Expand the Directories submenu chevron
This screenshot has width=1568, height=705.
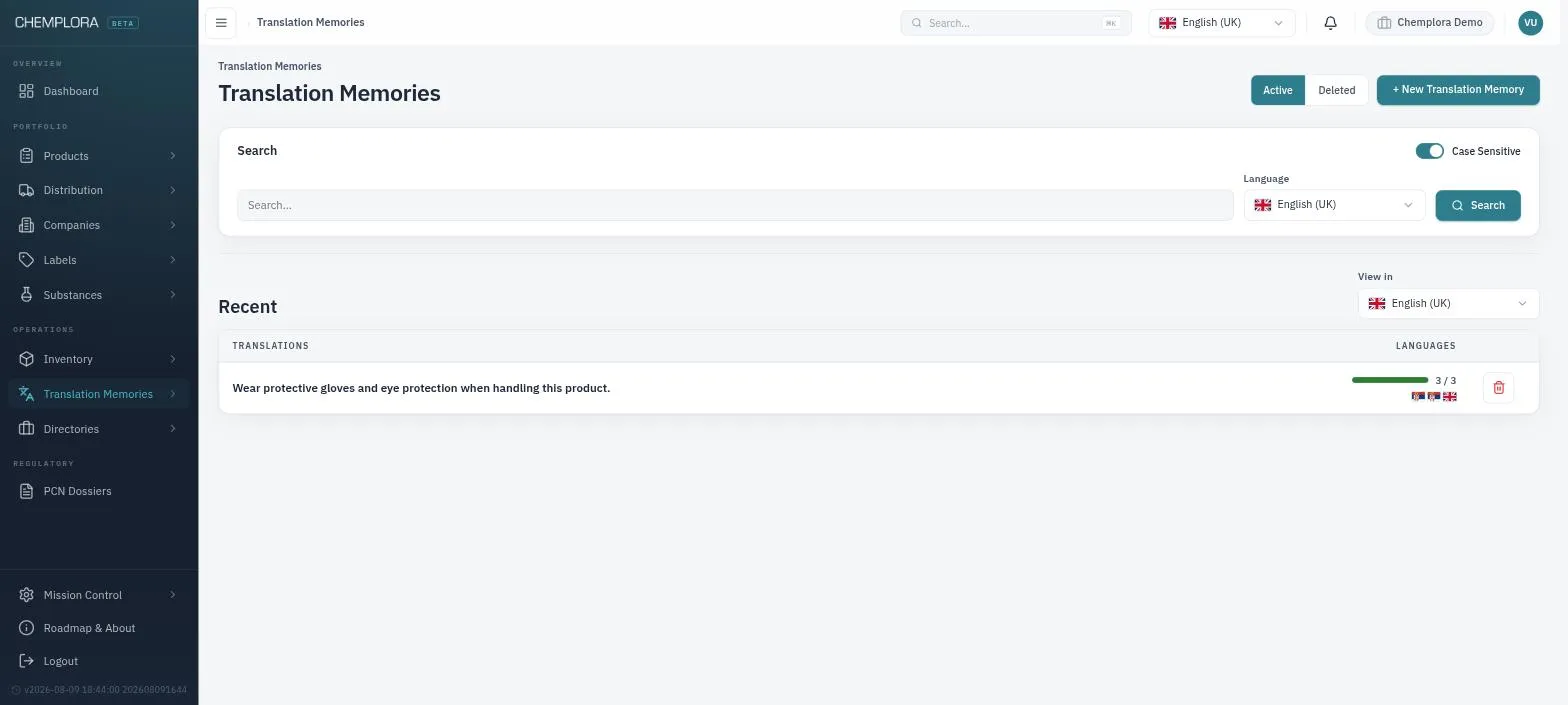click(x=173, y=429)
